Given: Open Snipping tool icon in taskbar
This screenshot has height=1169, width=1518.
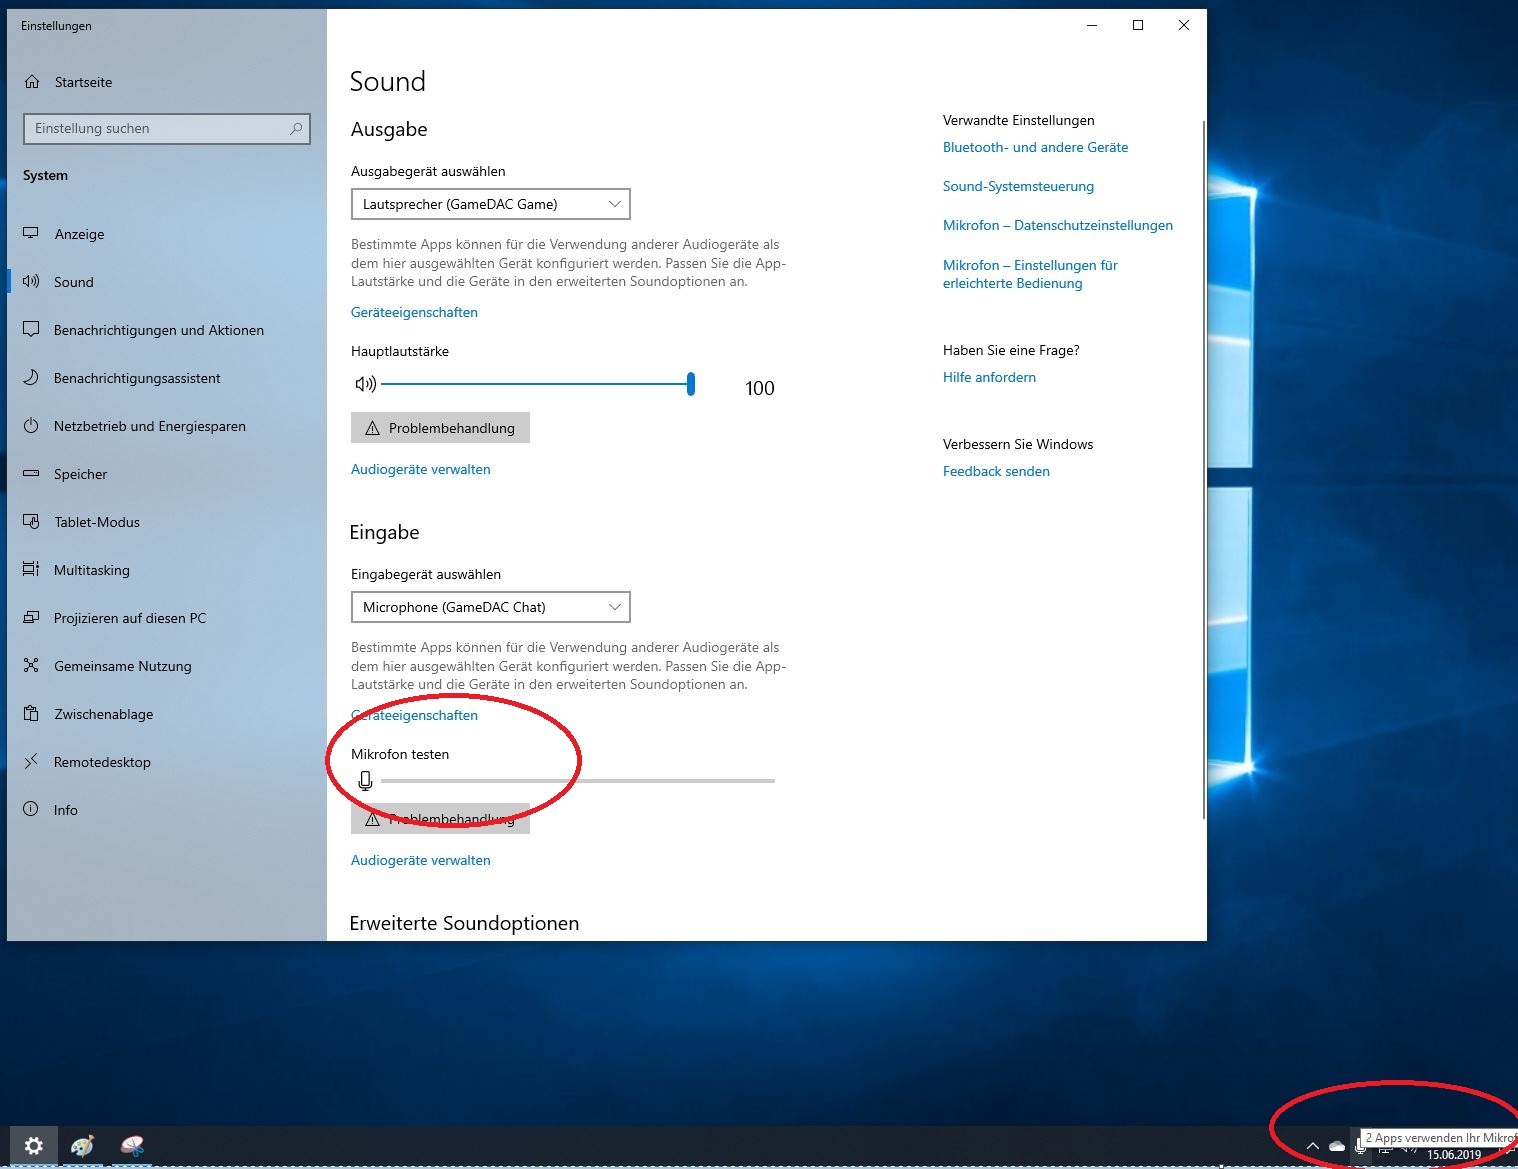Looking at the screenshot, I should [x=132, y=1146].
